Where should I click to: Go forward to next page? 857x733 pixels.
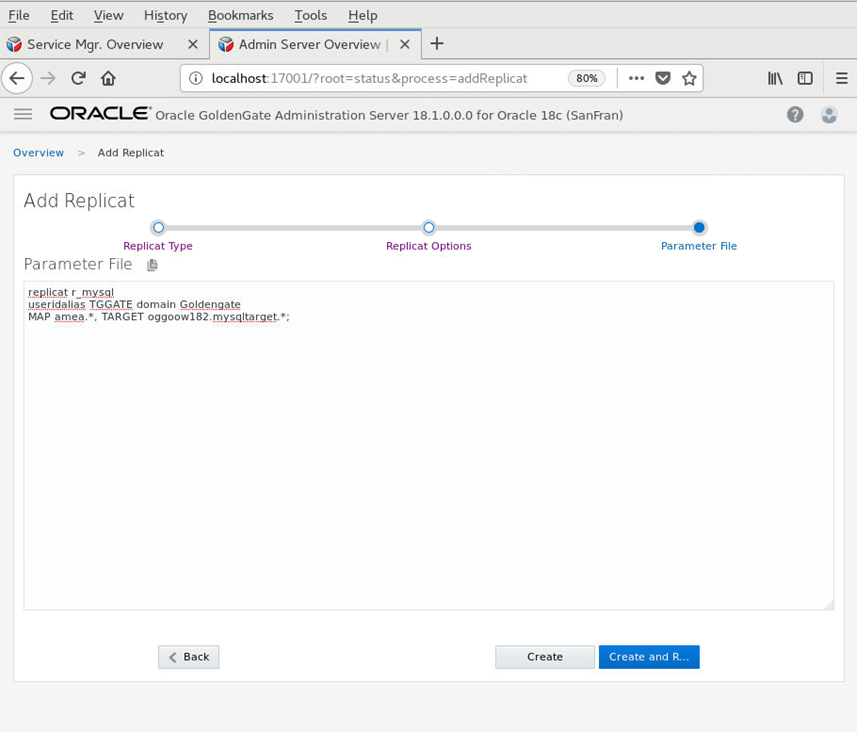tap(48, 78)
